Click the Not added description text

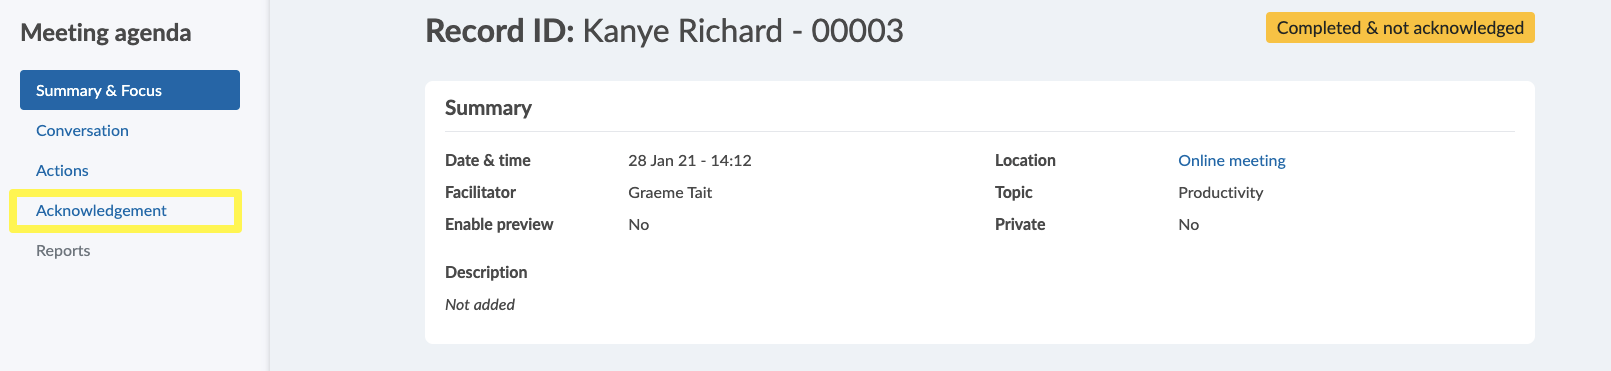[480, 304]
